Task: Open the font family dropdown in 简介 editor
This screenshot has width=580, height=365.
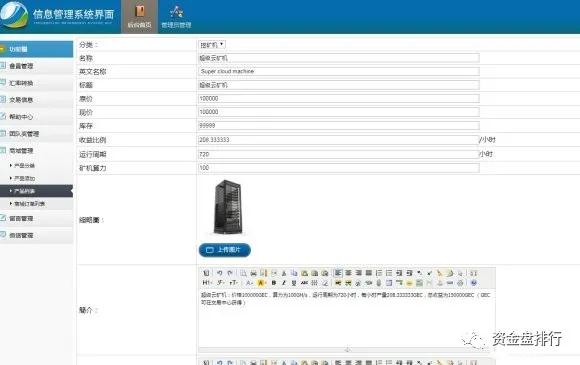Action: [x=221, y=283]
